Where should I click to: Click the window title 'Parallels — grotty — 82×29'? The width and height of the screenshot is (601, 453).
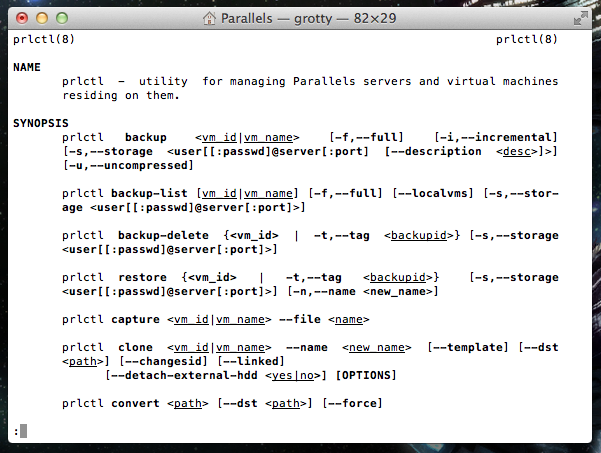click(x=309, y=18)
